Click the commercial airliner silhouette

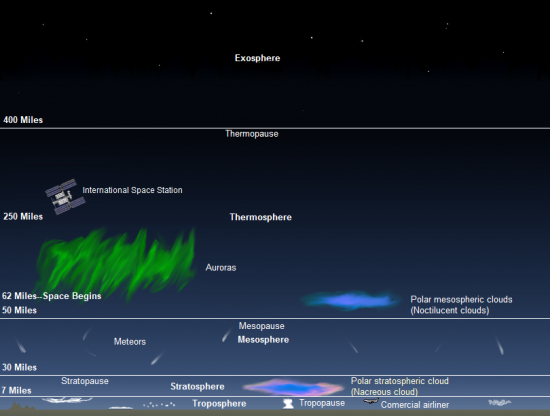point(370,401)
